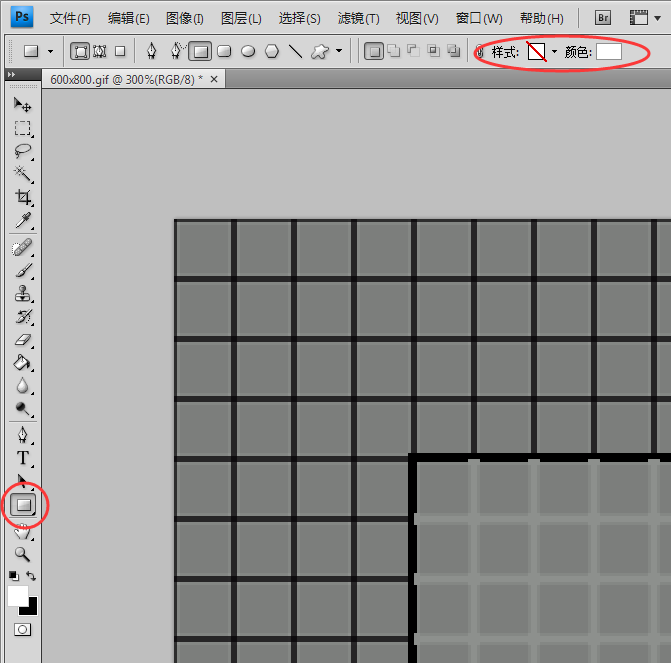Enable Shape Layers mode in options bar
This screenshot has width=671, height=663.
[80, 52]
